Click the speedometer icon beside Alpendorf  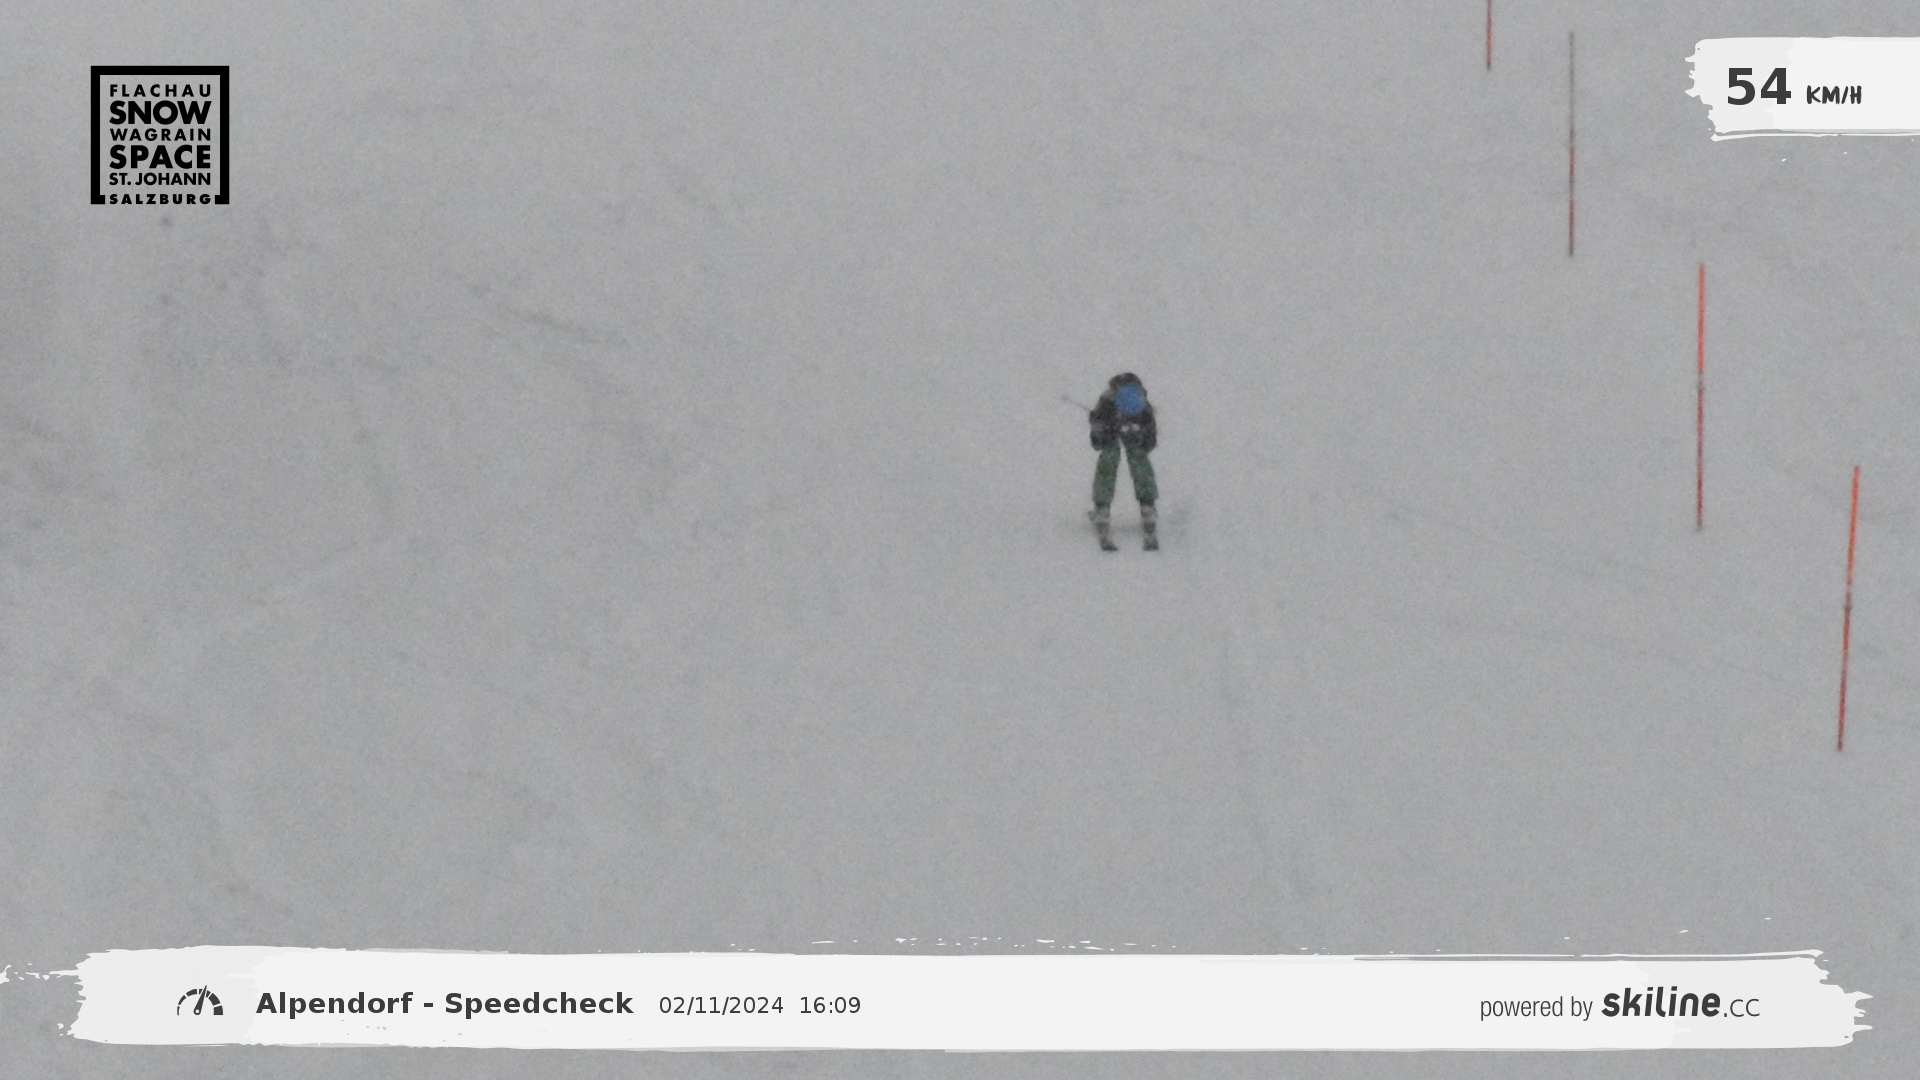(200, 1002)
